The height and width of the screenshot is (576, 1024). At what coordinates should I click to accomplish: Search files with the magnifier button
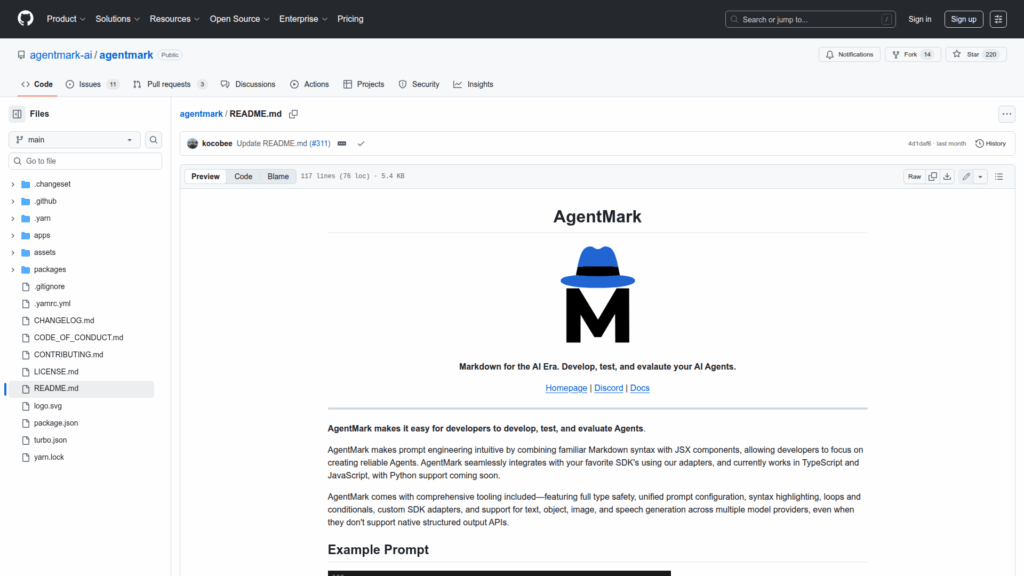pos(153,140)
